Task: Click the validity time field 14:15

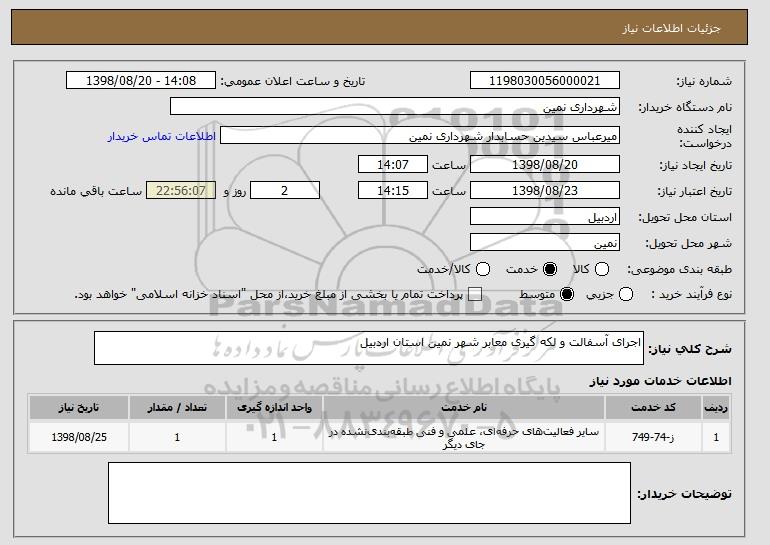Action: pyautogui.click(x=393, y=191)
